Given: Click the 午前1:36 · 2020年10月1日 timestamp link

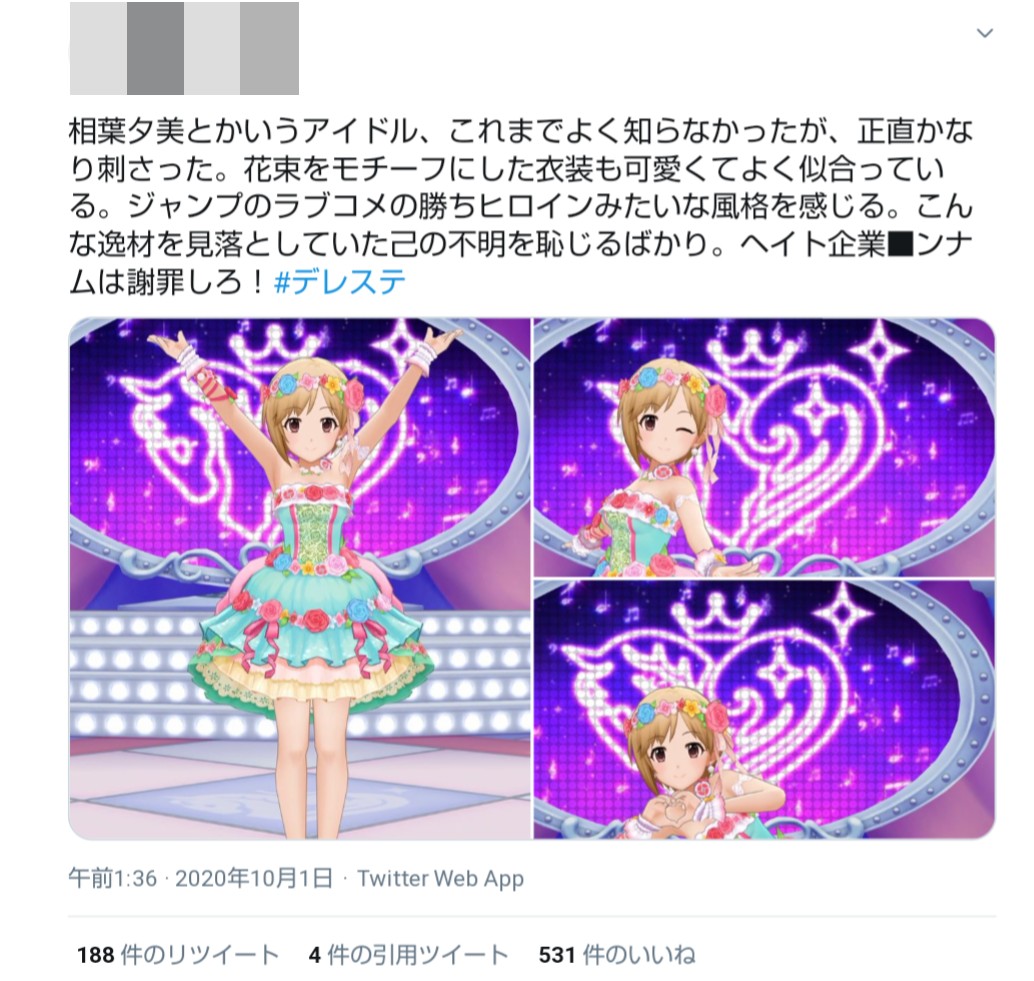Looking at the screenshot, I should coord(200,879).
